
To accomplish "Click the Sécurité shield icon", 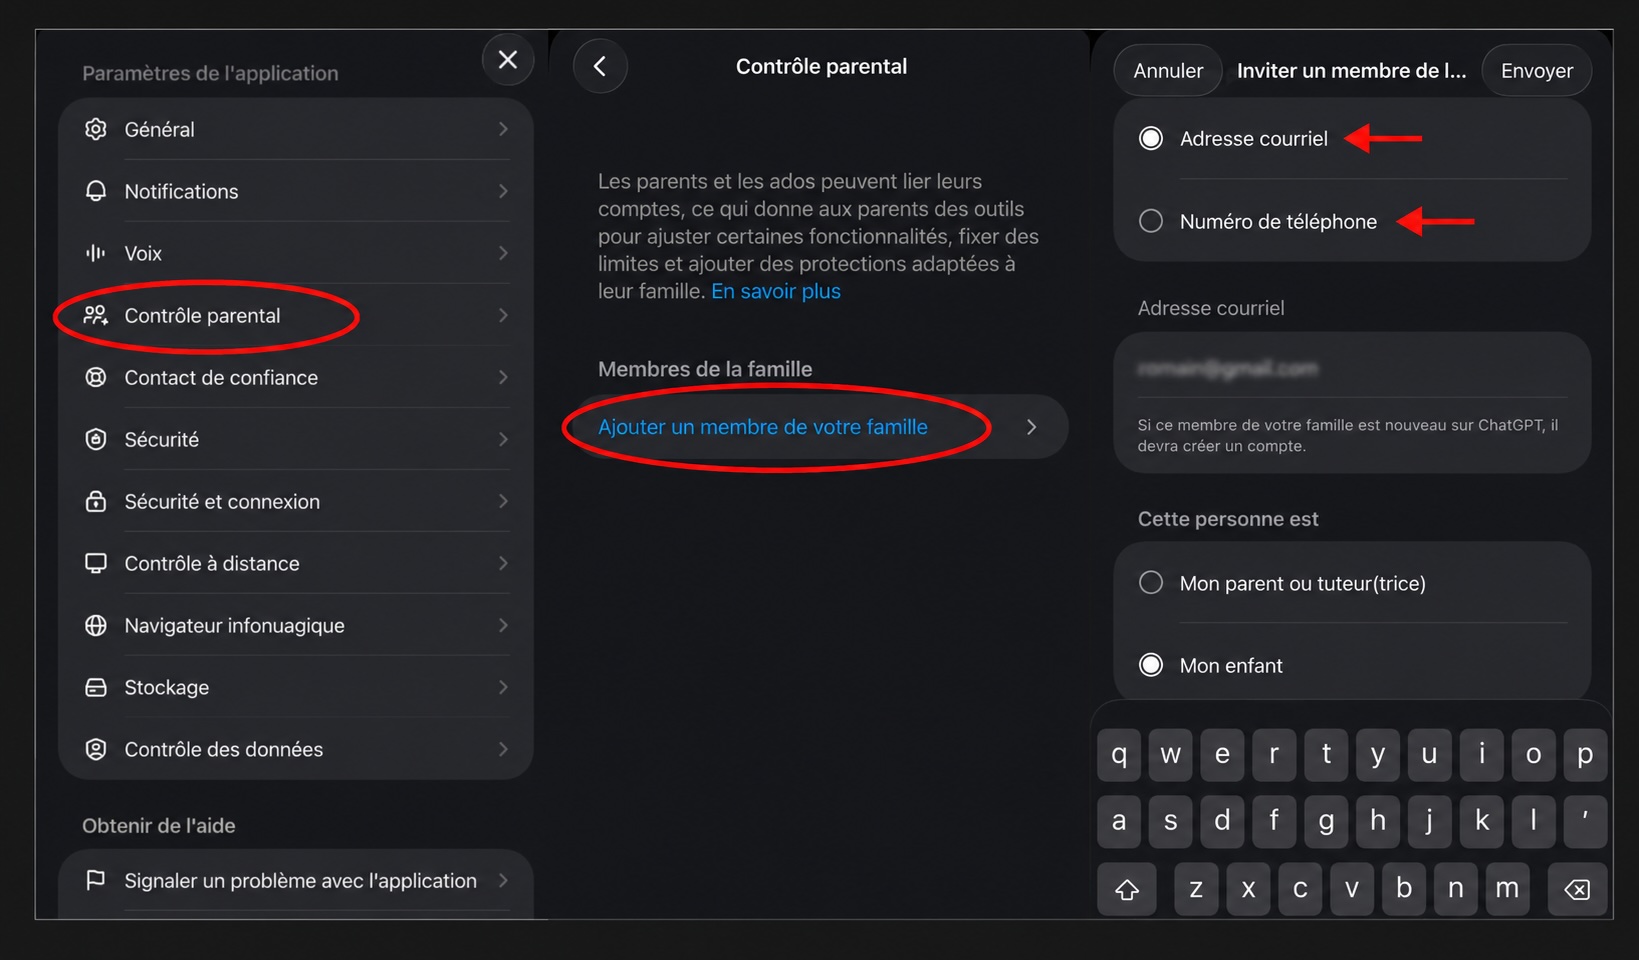I will [96, 439].
